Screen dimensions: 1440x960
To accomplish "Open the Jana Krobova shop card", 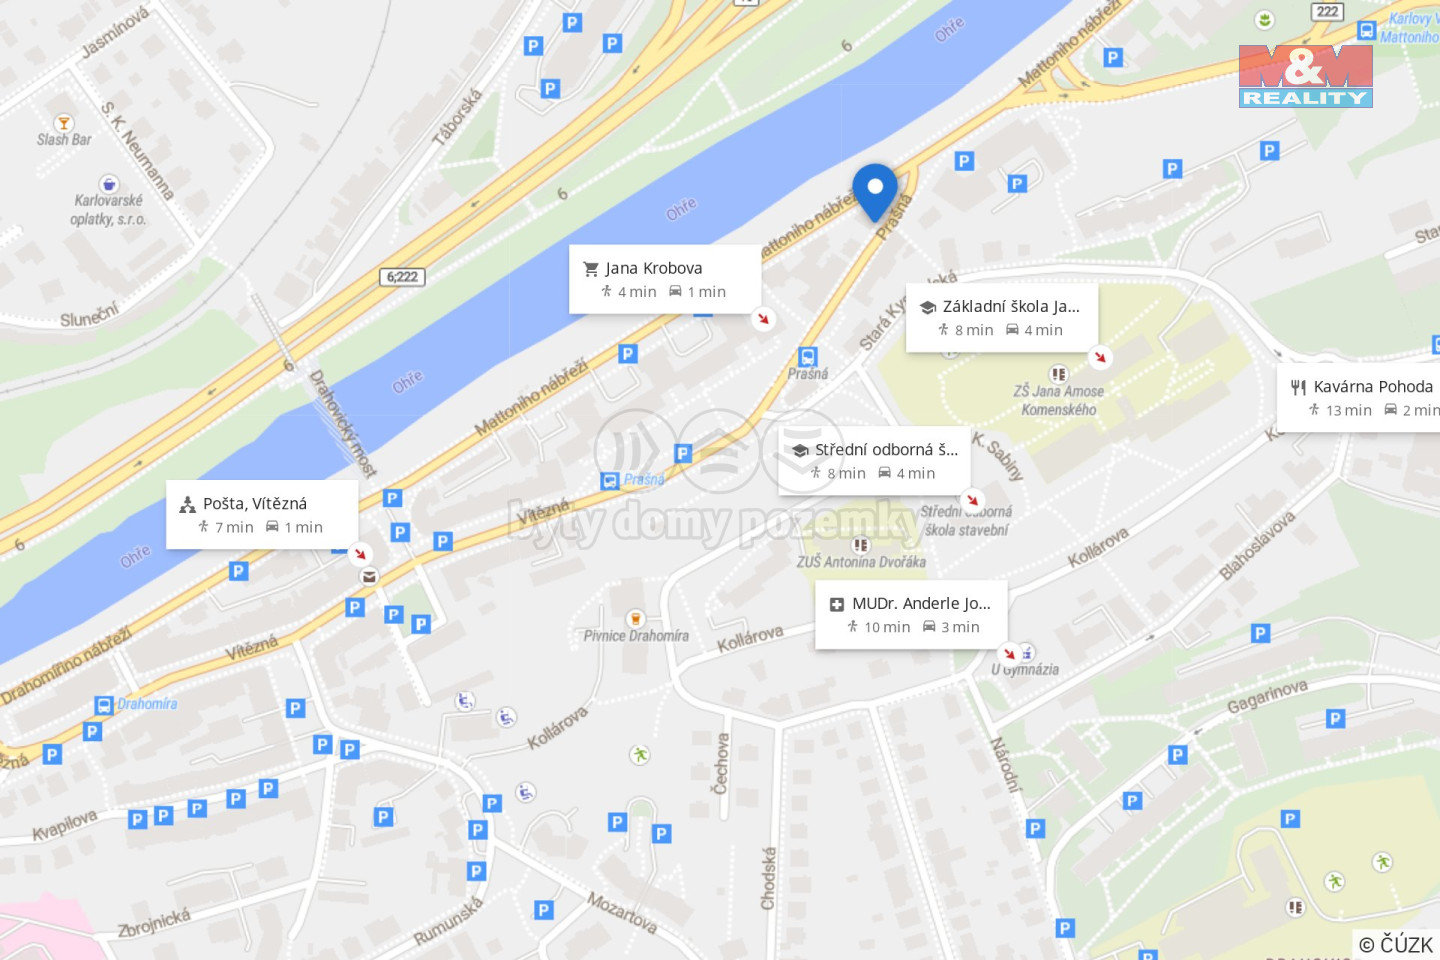I will pyautogui.click(x=664, y=279).
